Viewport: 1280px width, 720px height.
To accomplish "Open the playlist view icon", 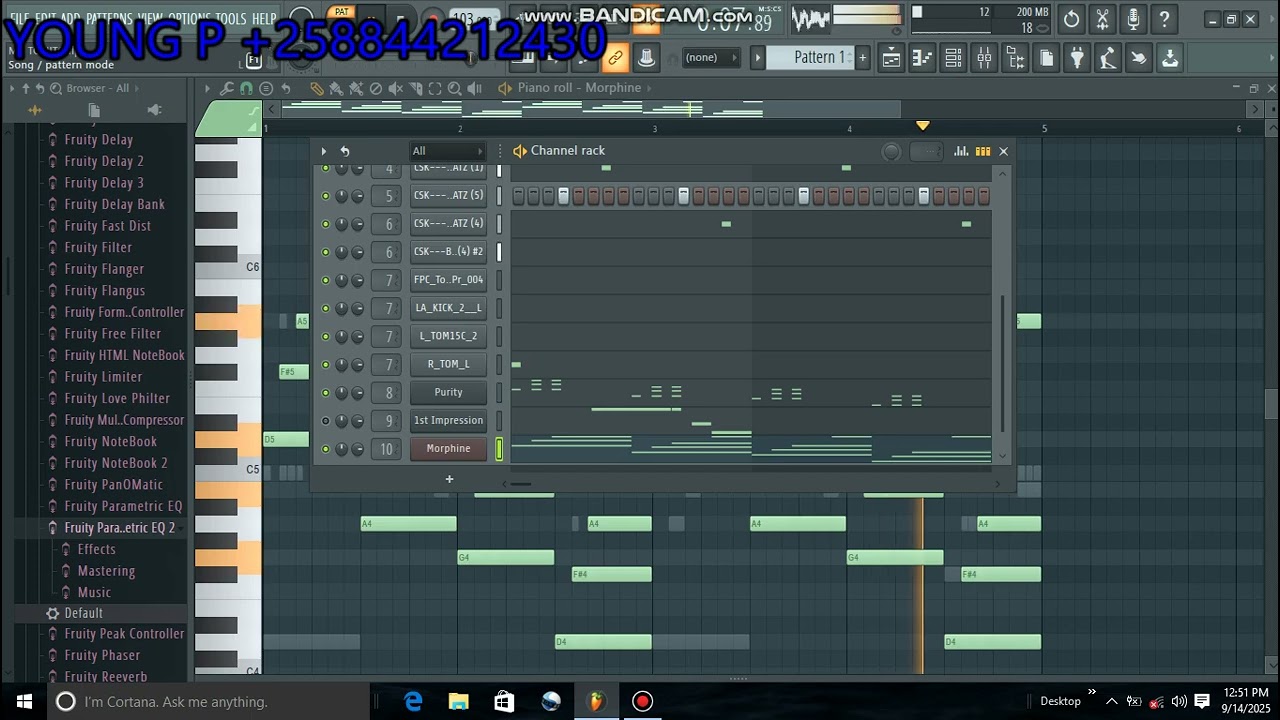I will [x=891, y=58].
